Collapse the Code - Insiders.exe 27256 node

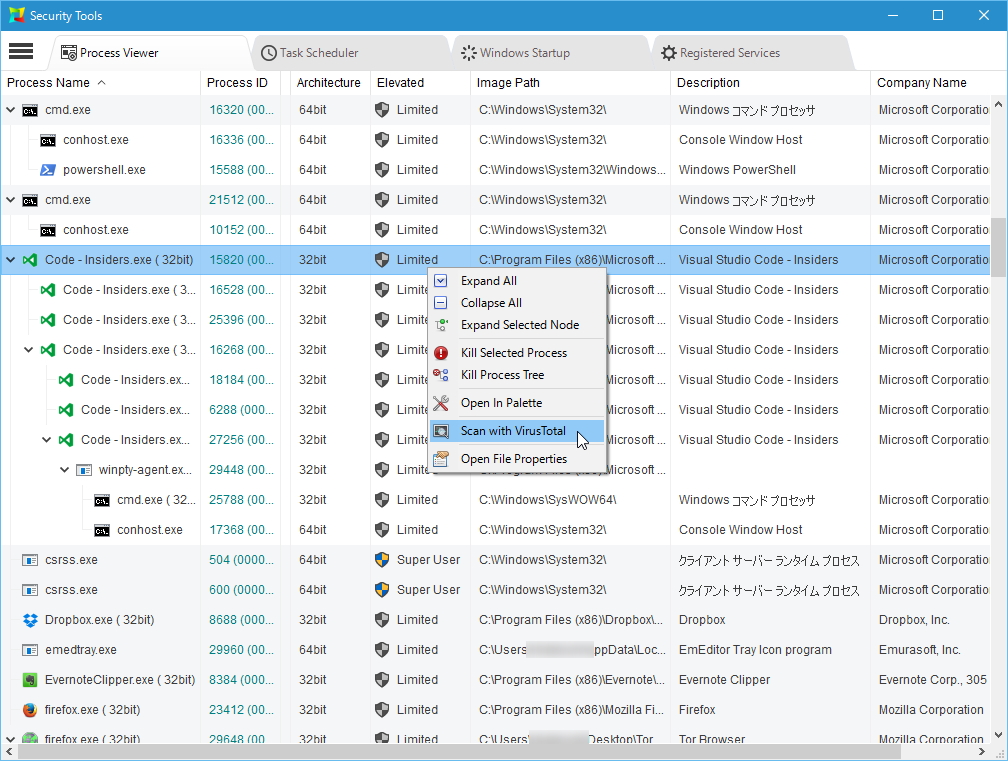(46, 440)
